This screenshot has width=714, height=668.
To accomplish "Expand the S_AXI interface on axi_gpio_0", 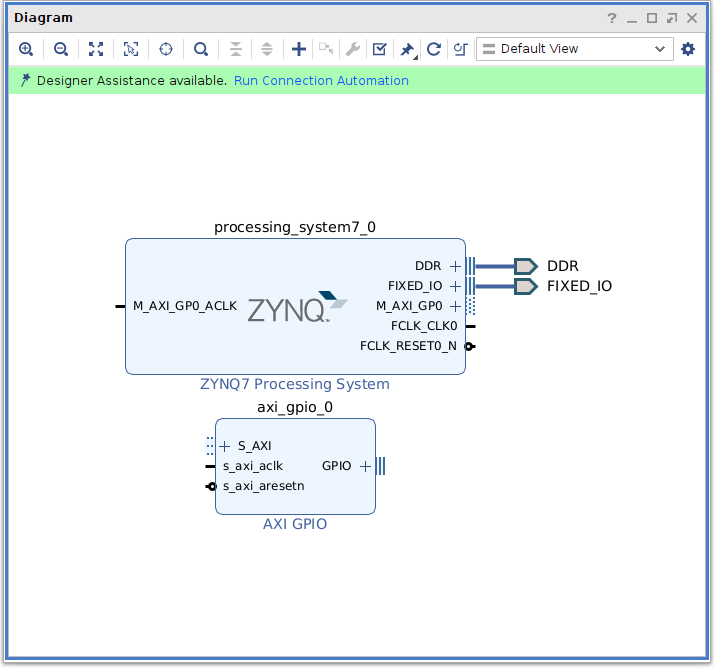I will click(224, 446).
